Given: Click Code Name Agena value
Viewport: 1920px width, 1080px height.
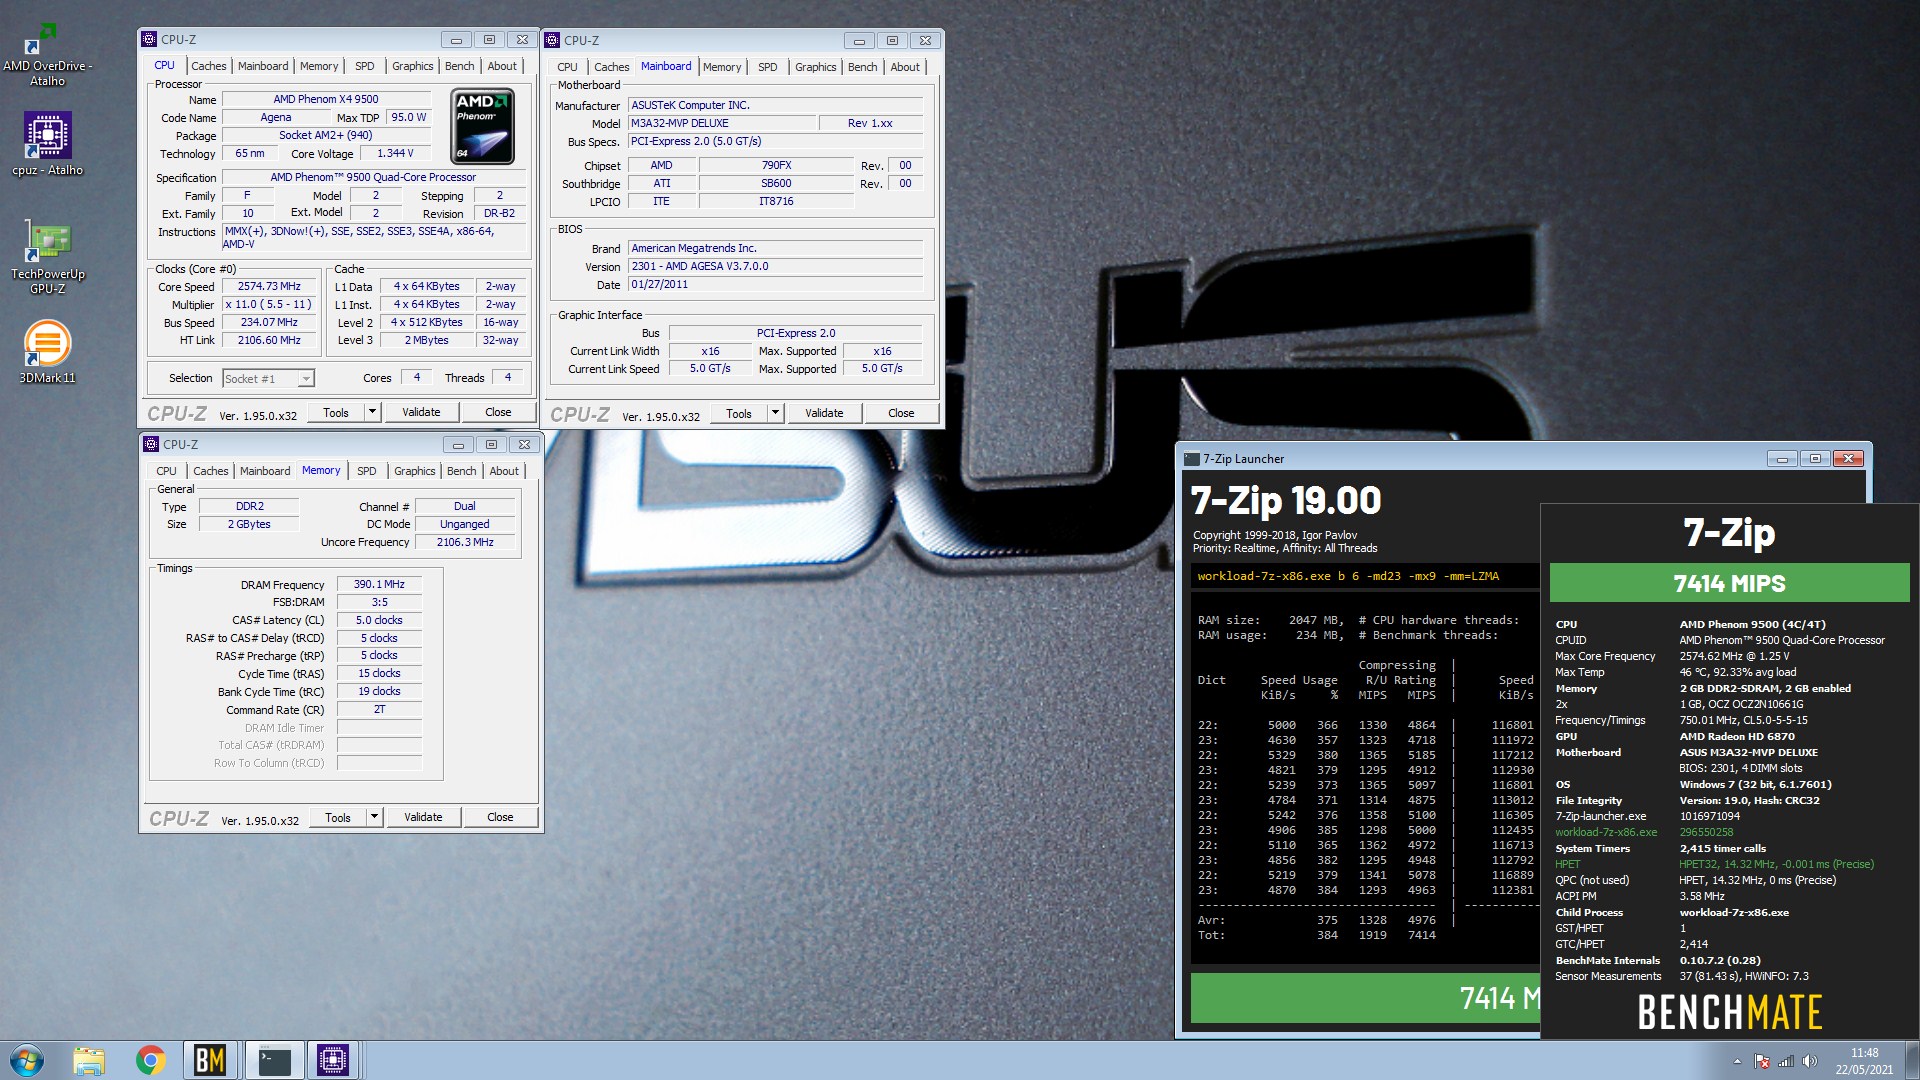Looking at the screenshot, I should click(275, 117).
